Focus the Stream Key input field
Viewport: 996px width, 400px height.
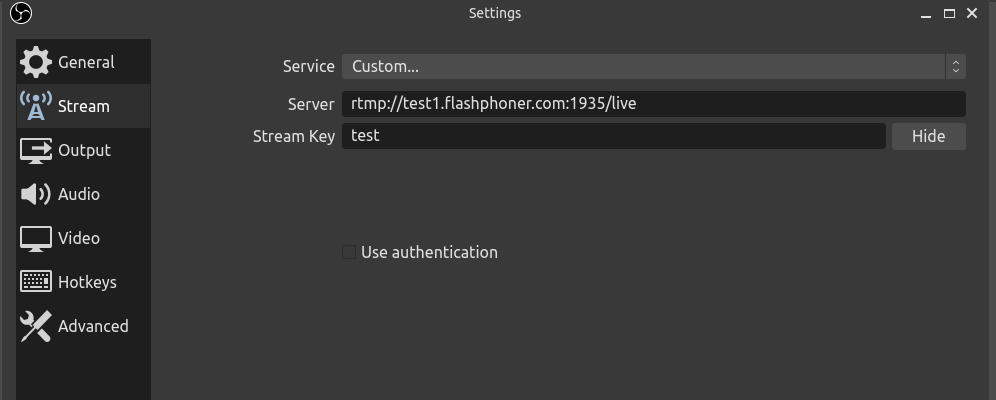[x=613, y=136]
